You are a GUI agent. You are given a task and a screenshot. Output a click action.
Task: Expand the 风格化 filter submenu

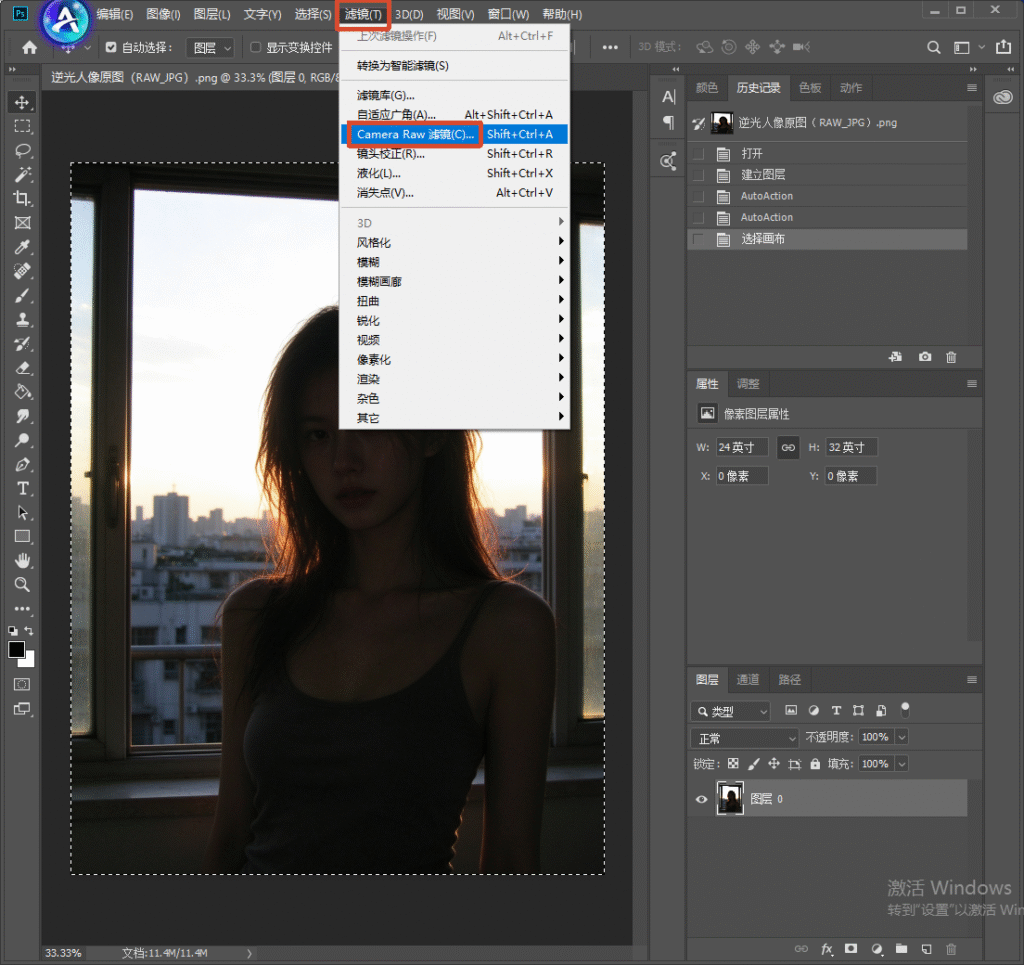(455, 242)
